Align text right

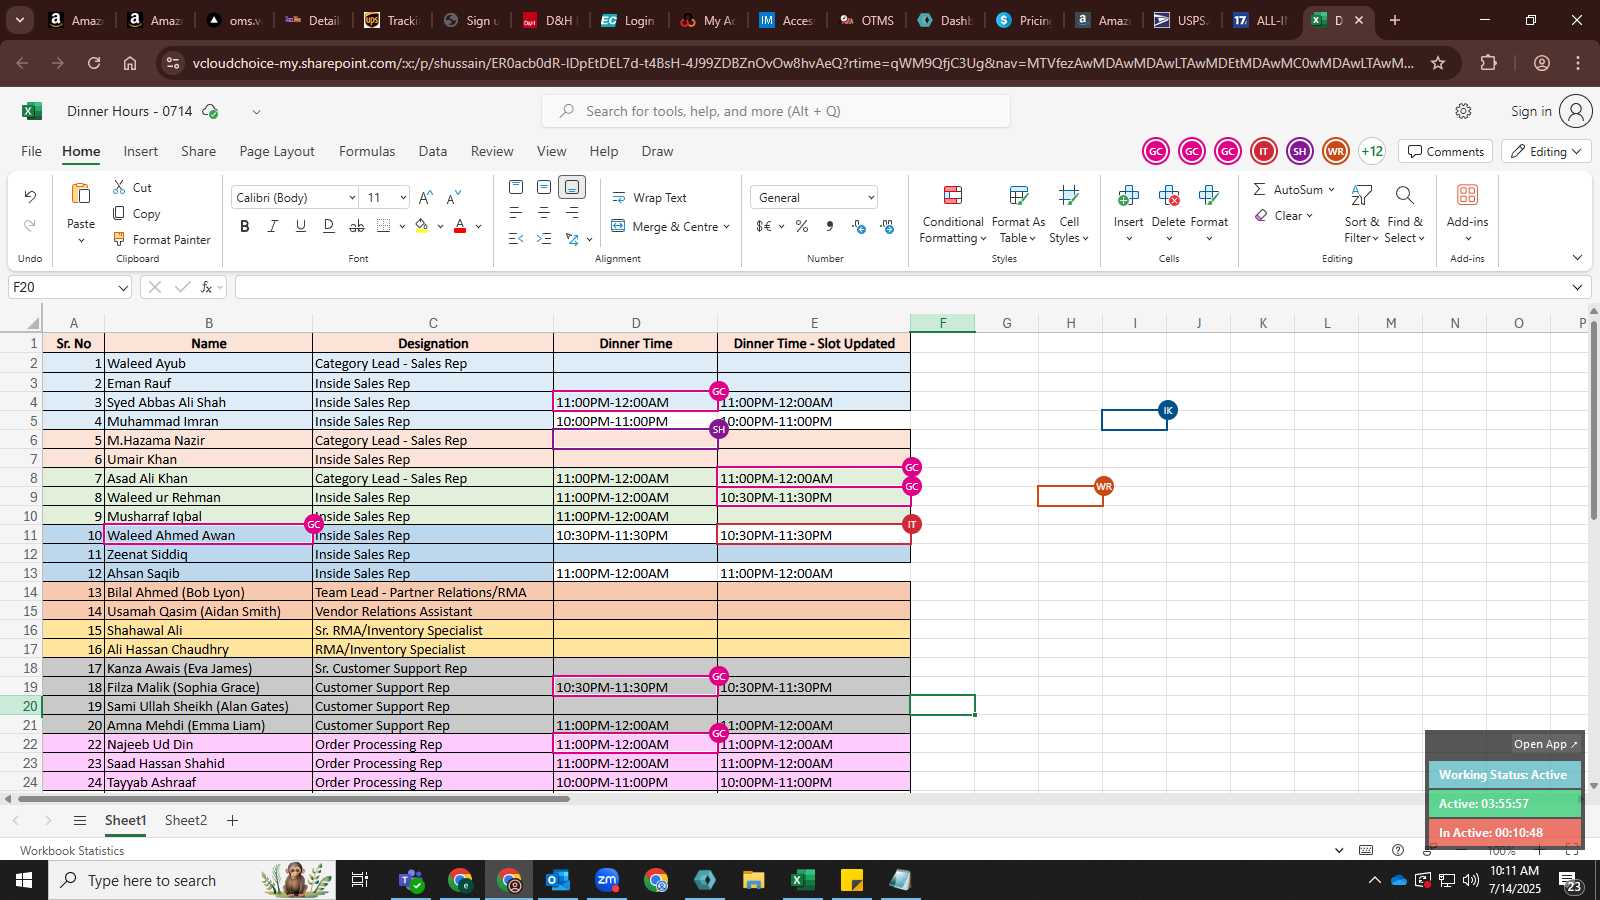[572, 213]
